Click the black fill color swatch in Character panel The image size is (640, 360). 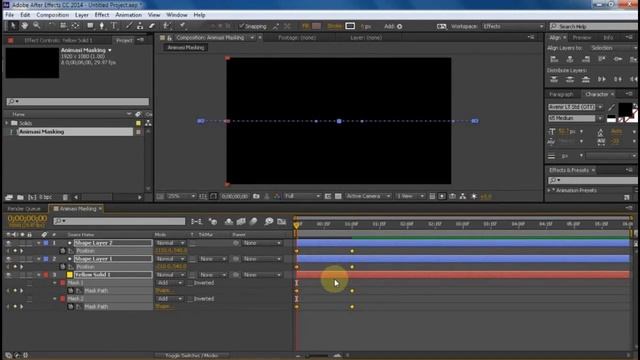click(625, 109)
